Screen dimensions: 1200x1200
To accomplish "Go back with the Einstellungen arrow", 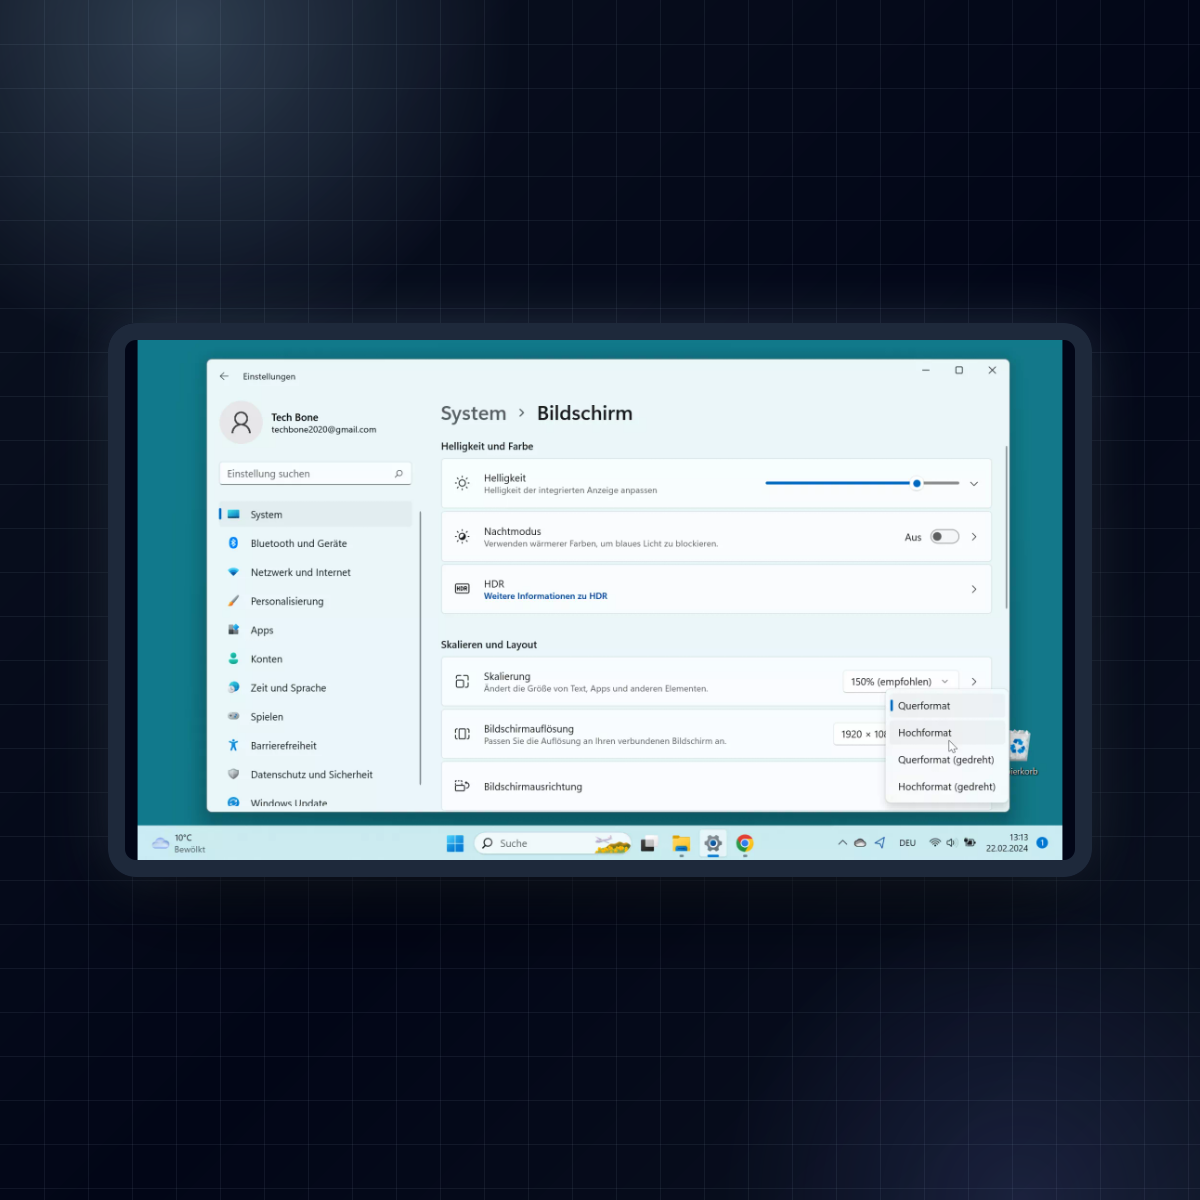I will click(x=224, y=376).
